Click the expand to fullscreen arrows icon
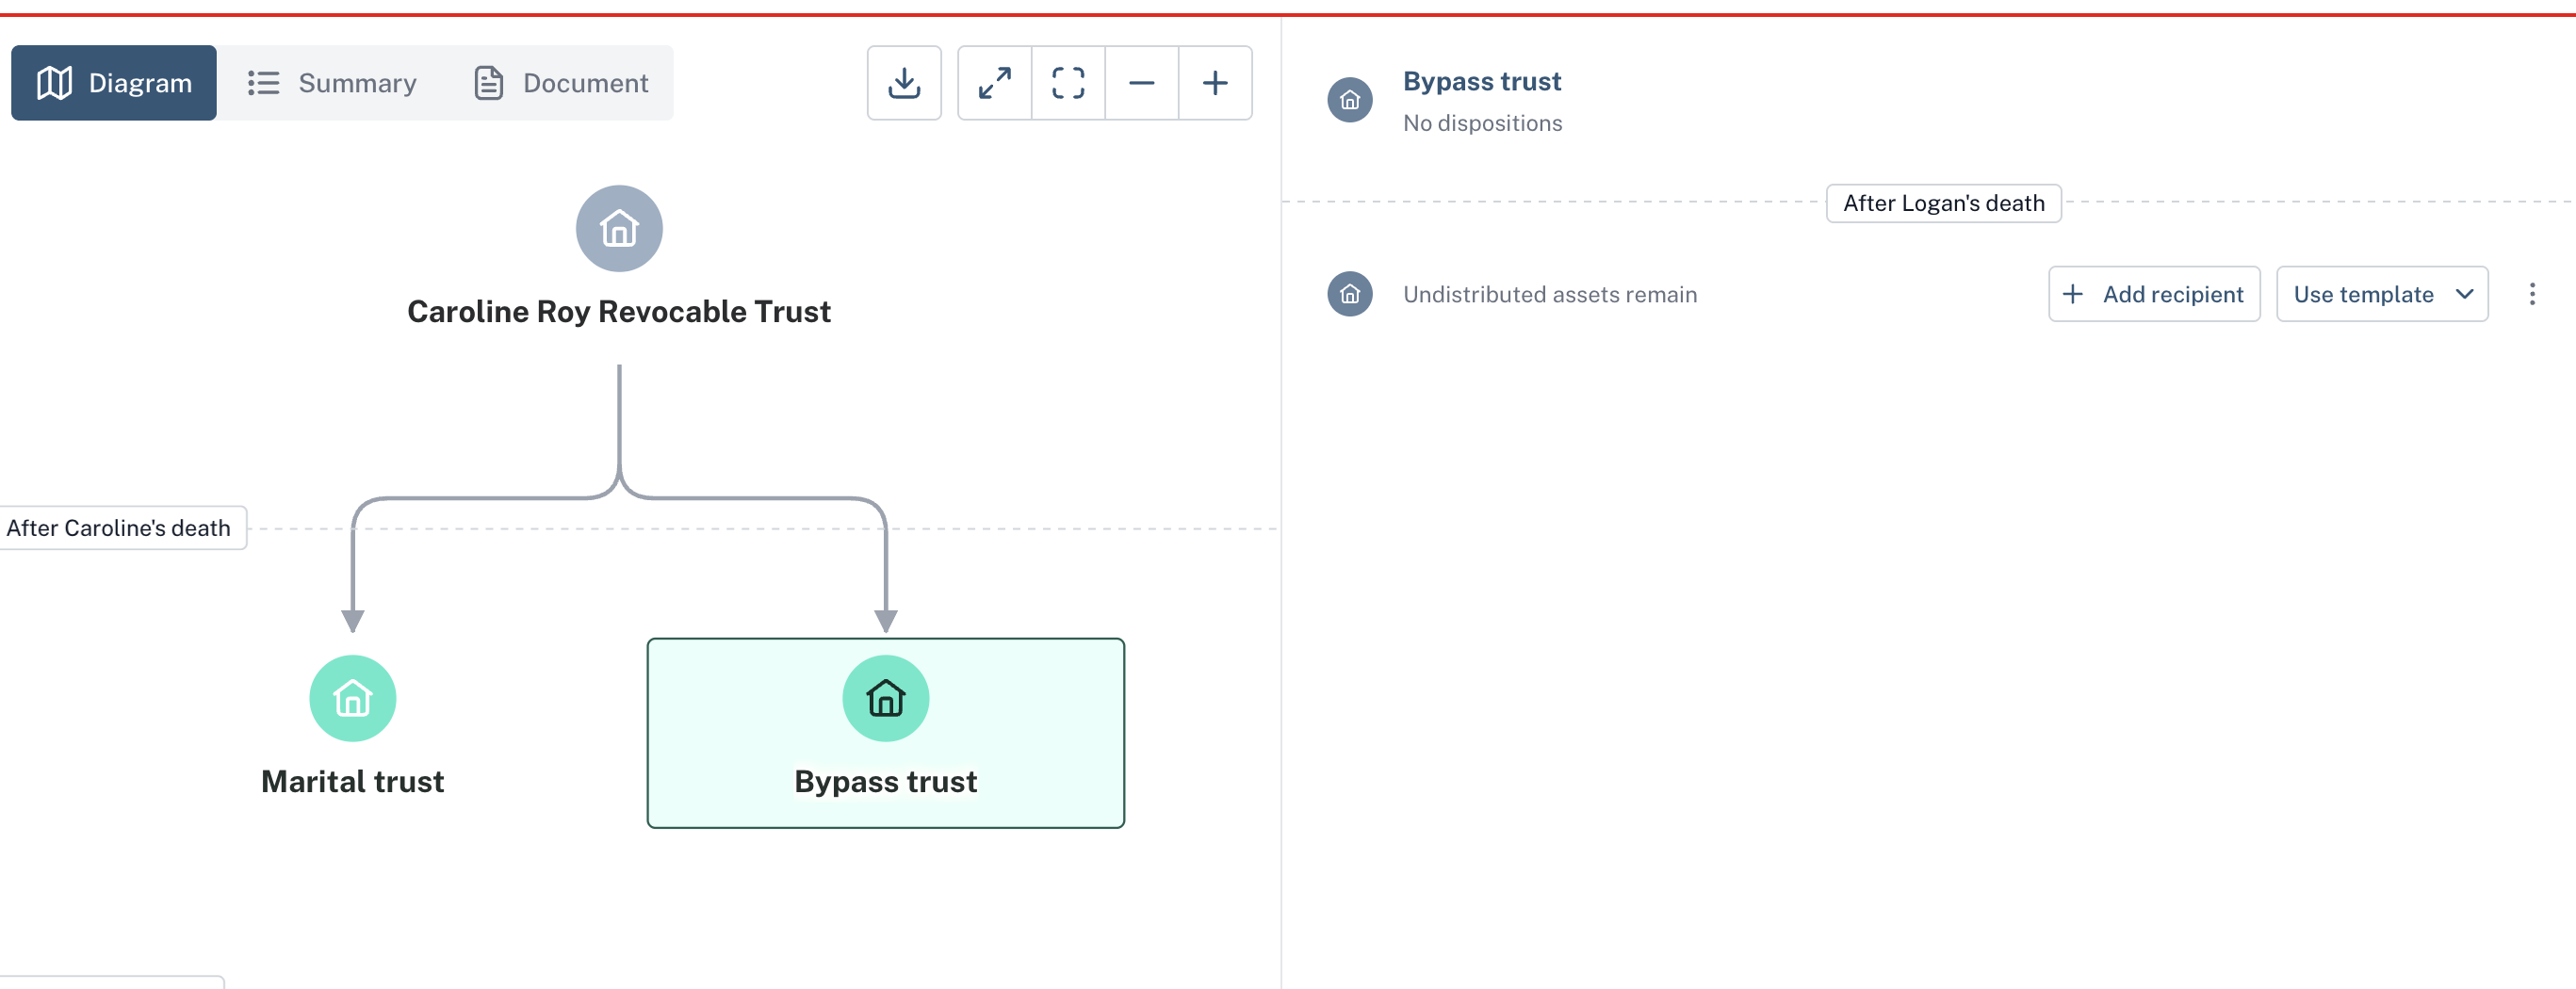The image size is (2576, 989). click(x=994, y=83)
